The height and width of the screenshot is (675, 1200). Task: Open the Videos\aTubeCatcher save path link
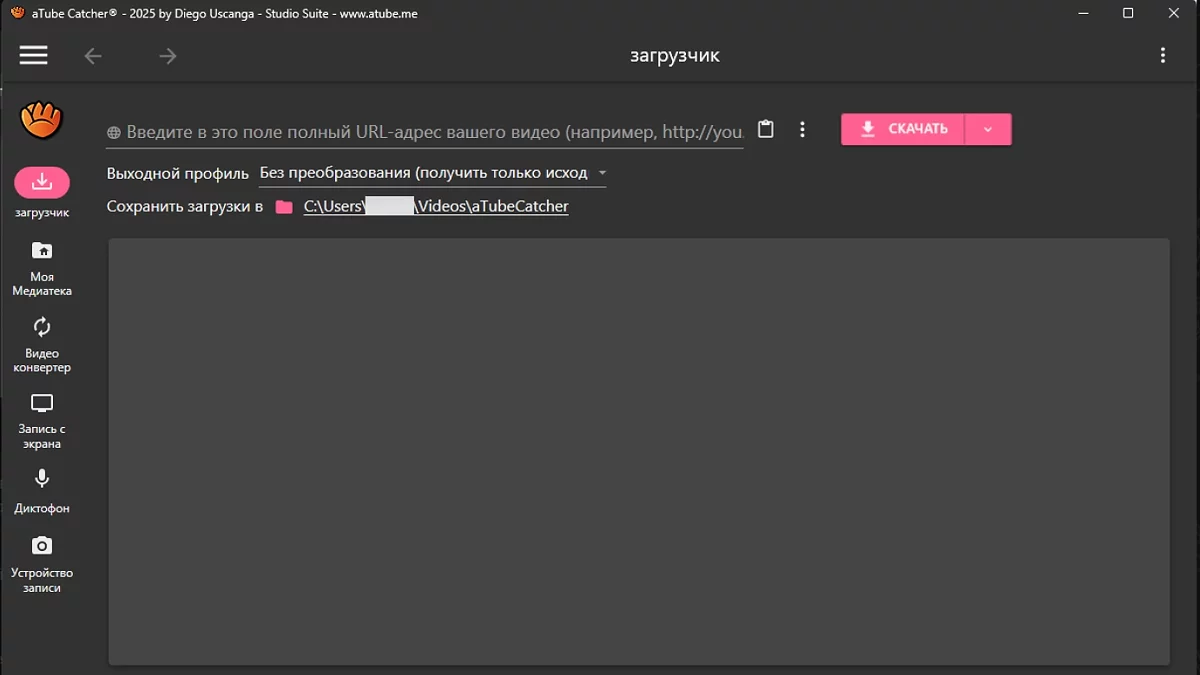436,207
